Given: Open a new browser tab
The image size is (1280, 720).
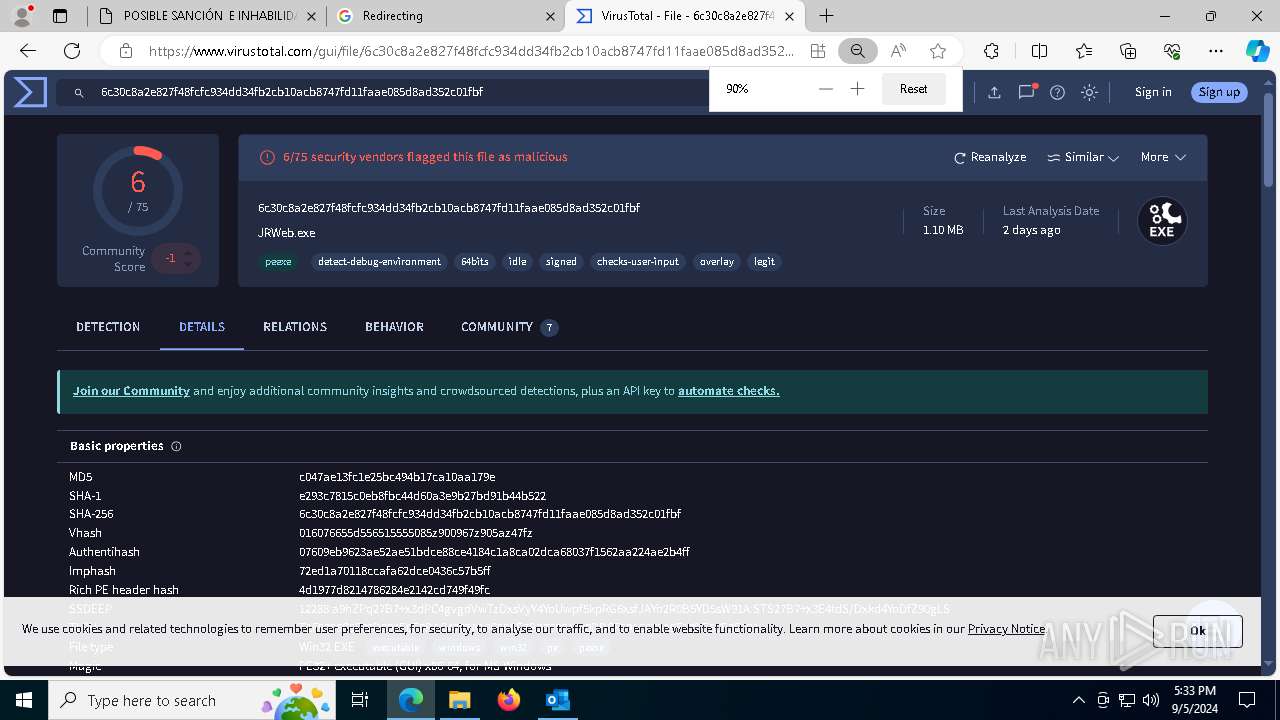Looking at the screenshot, I should (826, 16).
